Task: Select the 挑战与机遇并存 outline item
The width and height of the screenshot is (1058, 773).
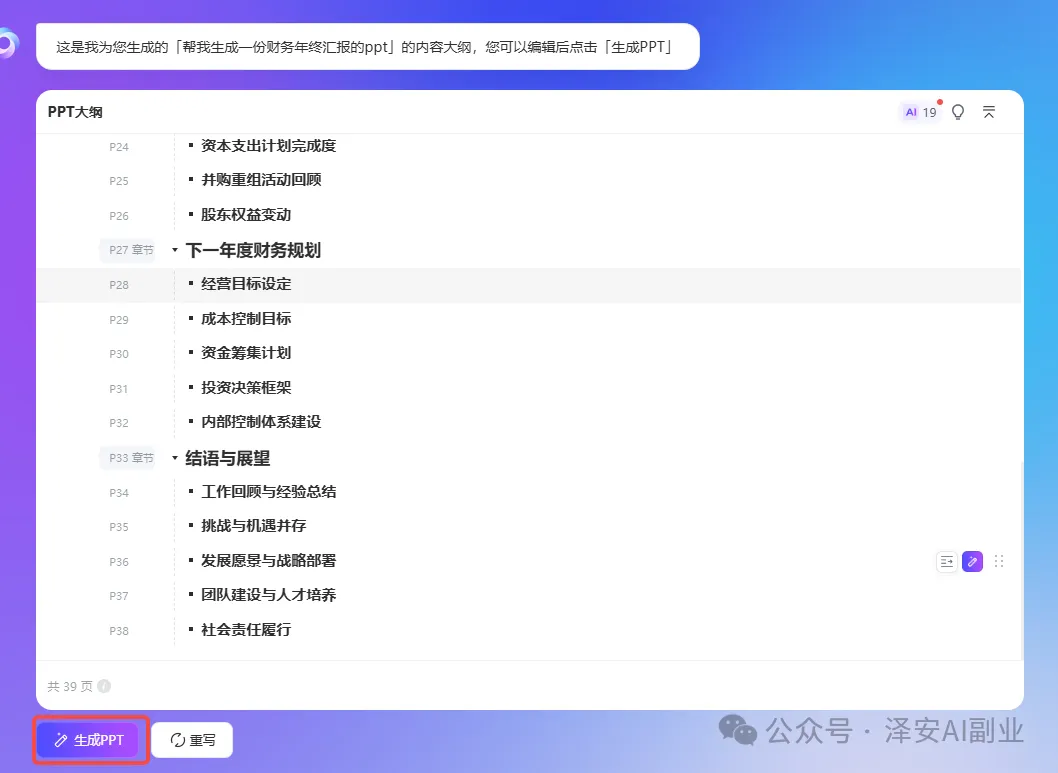Action: 254,526
